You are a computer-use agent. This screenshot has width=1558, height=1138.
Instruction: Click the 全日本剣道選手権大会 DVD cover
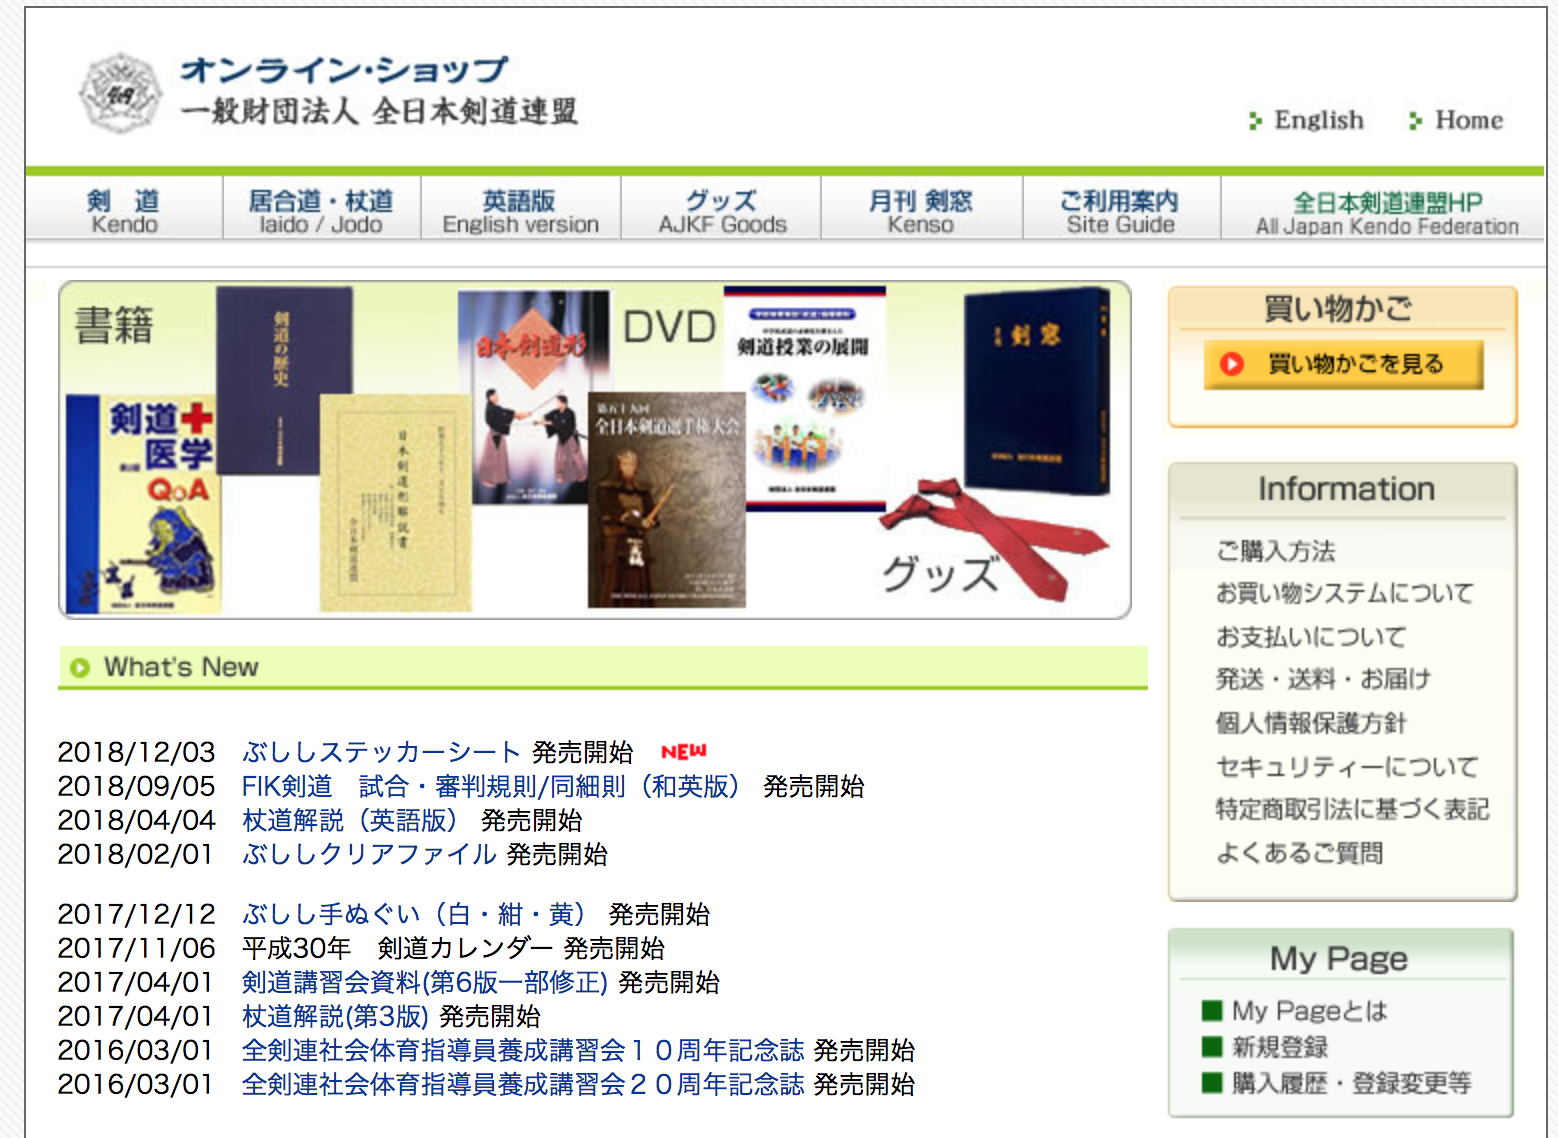[667, 500]
